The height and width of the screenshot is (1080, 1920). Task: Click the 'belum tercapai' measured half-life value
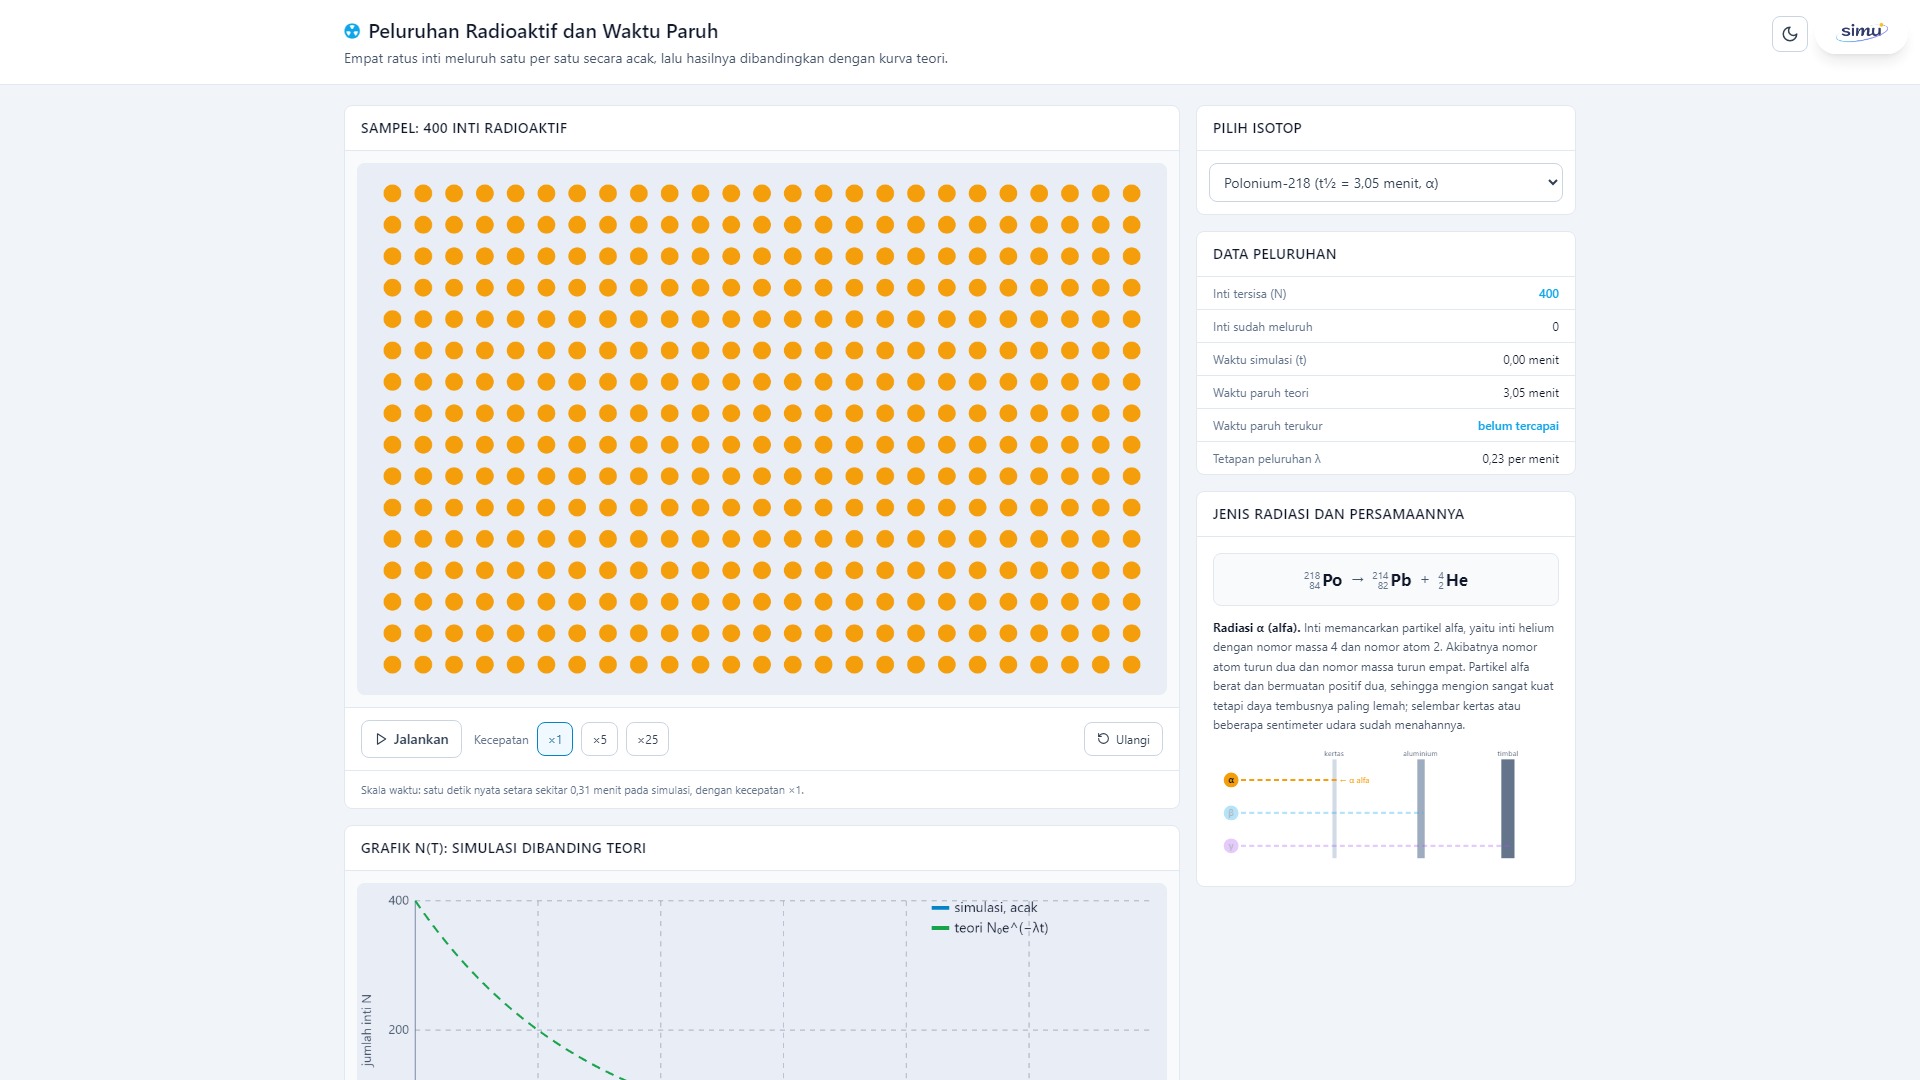[x=1518, y=426]
